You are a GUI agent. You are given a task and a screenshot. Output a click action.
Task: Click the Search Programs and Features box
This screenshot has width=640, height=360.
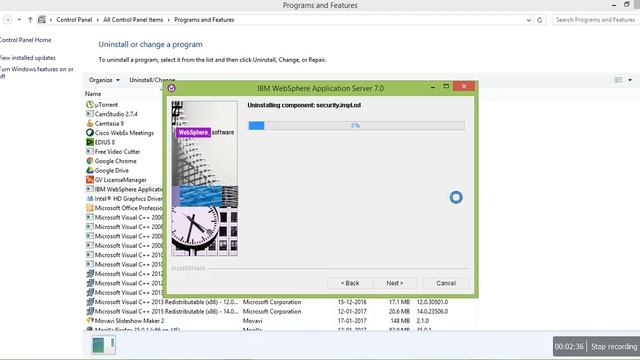pos(596,20)
